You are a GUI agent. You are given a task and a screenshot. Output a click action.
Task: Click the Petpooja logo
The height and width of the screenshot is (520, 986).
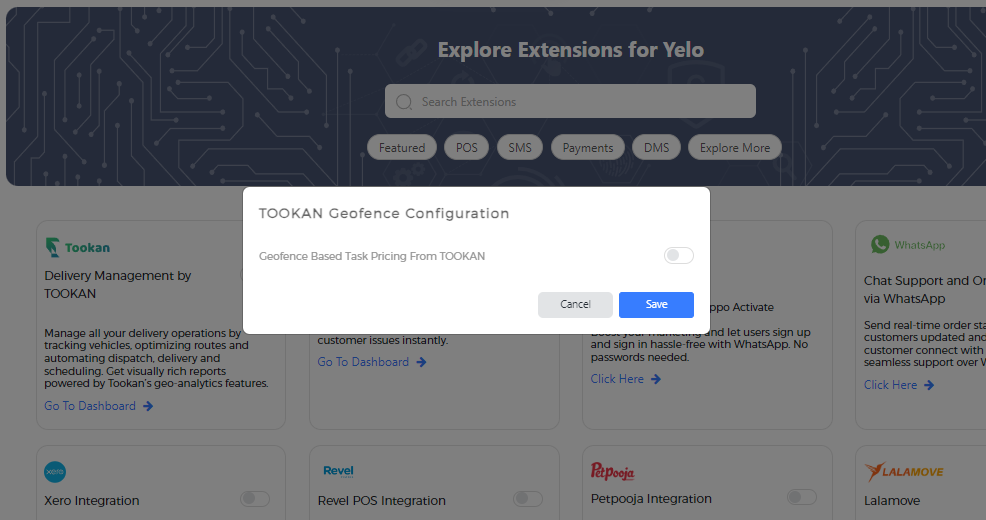pos(612,470)
